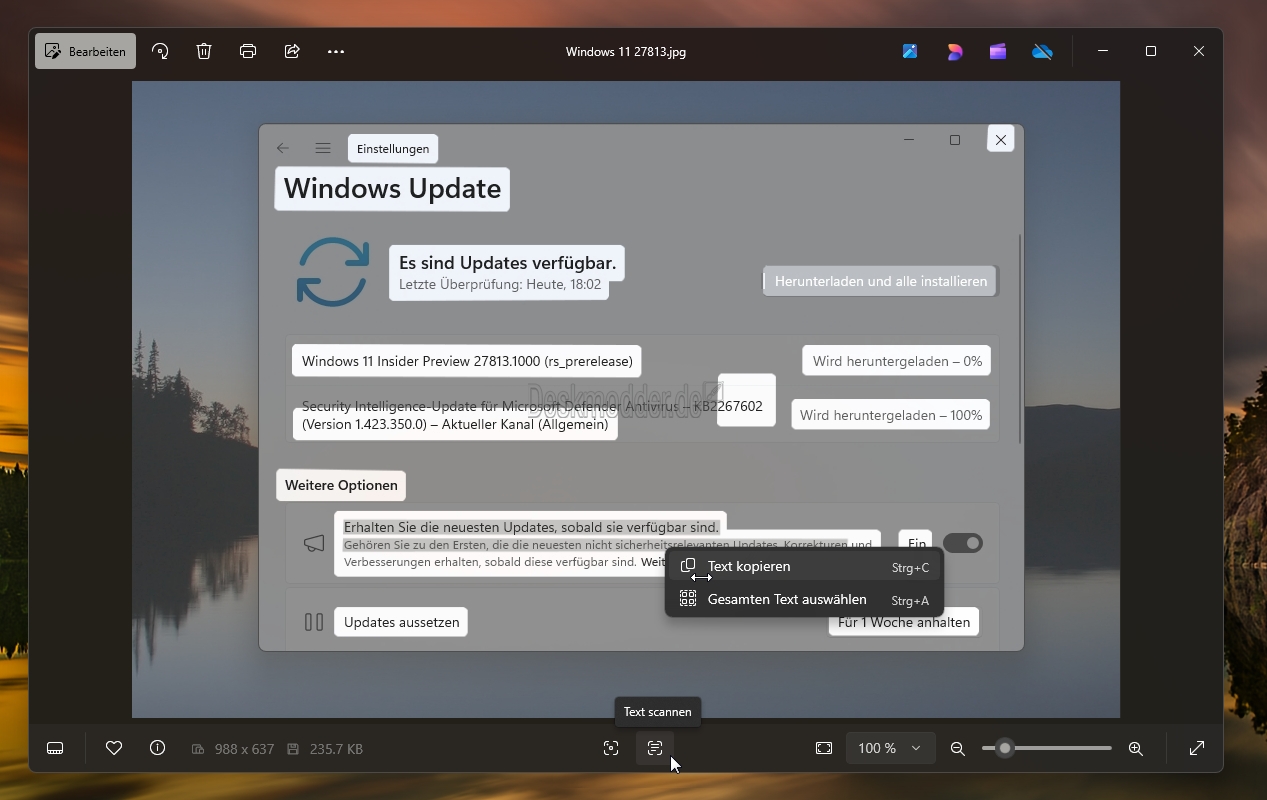Open the blue Photos app icon

point(910,51)
